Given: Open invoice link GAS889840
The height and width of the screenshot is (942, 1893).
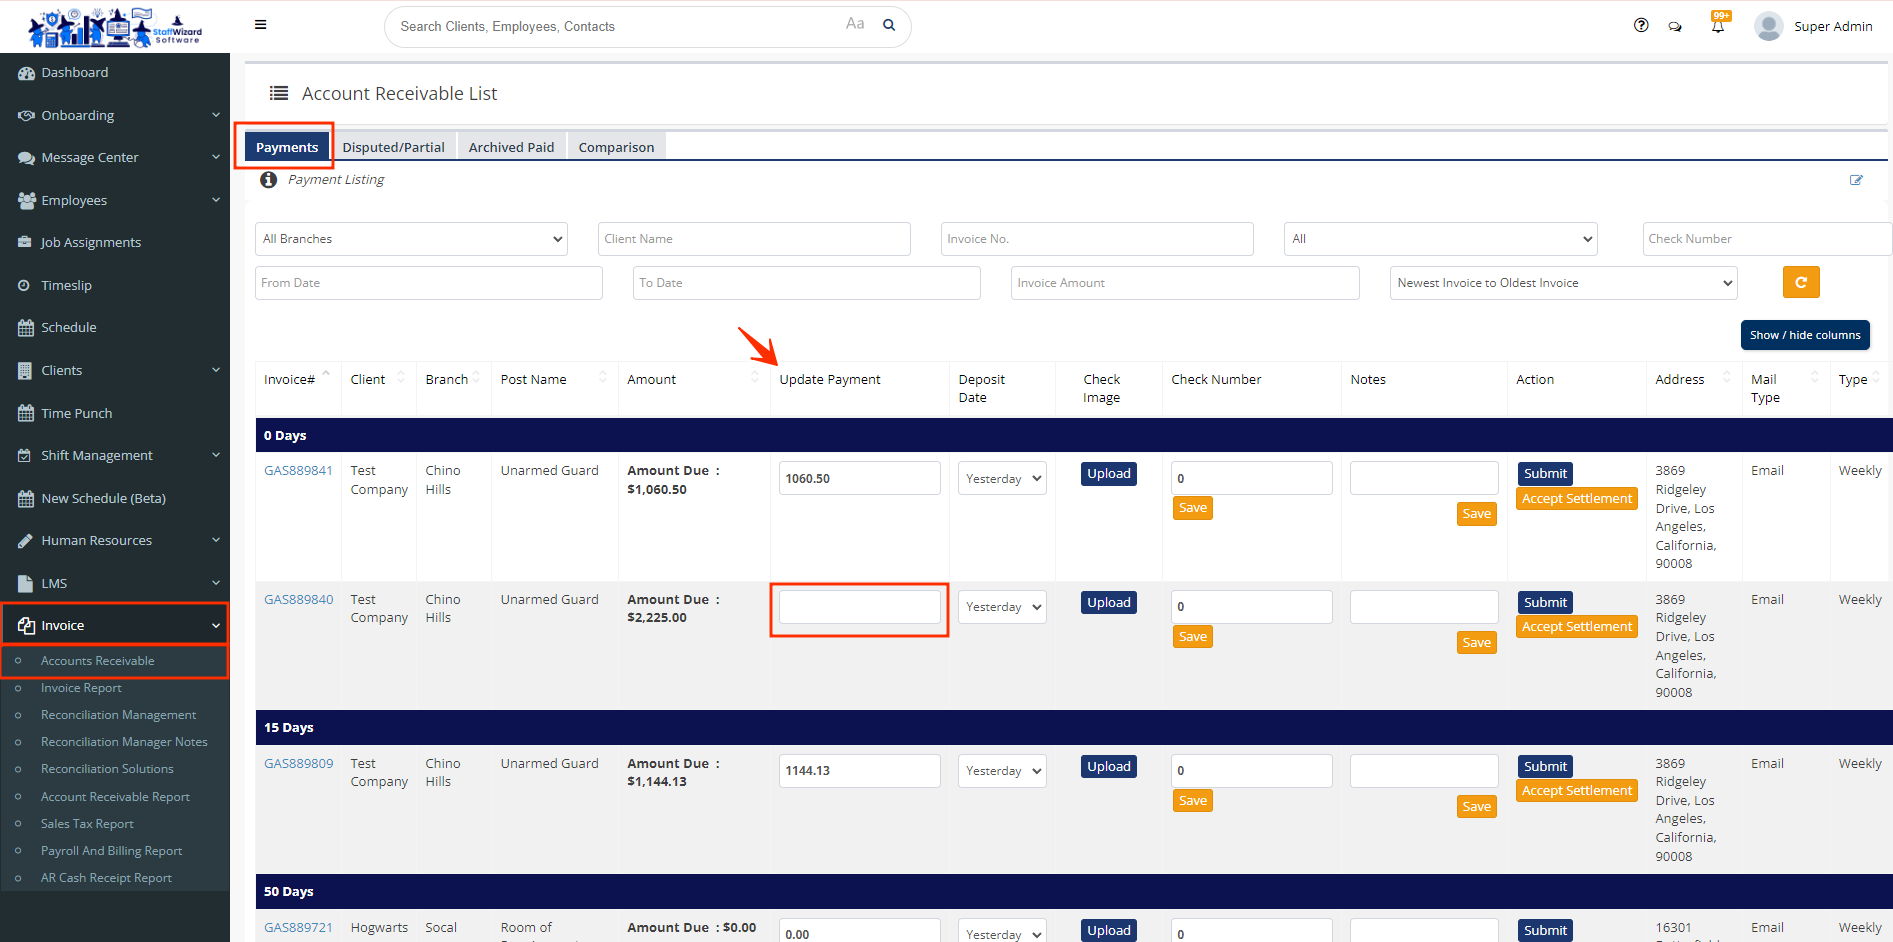Looking at the screenshot, I should (x=298, y=600).
